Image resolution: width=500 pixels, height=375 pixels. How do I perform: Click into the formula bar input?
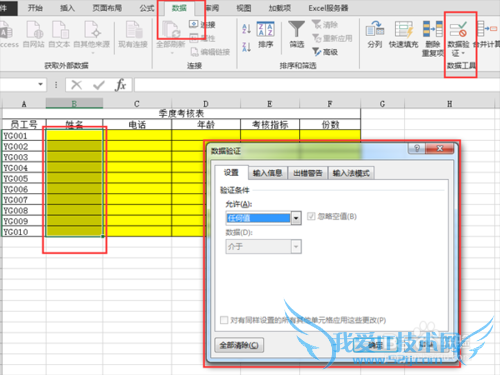coord(317,85)
